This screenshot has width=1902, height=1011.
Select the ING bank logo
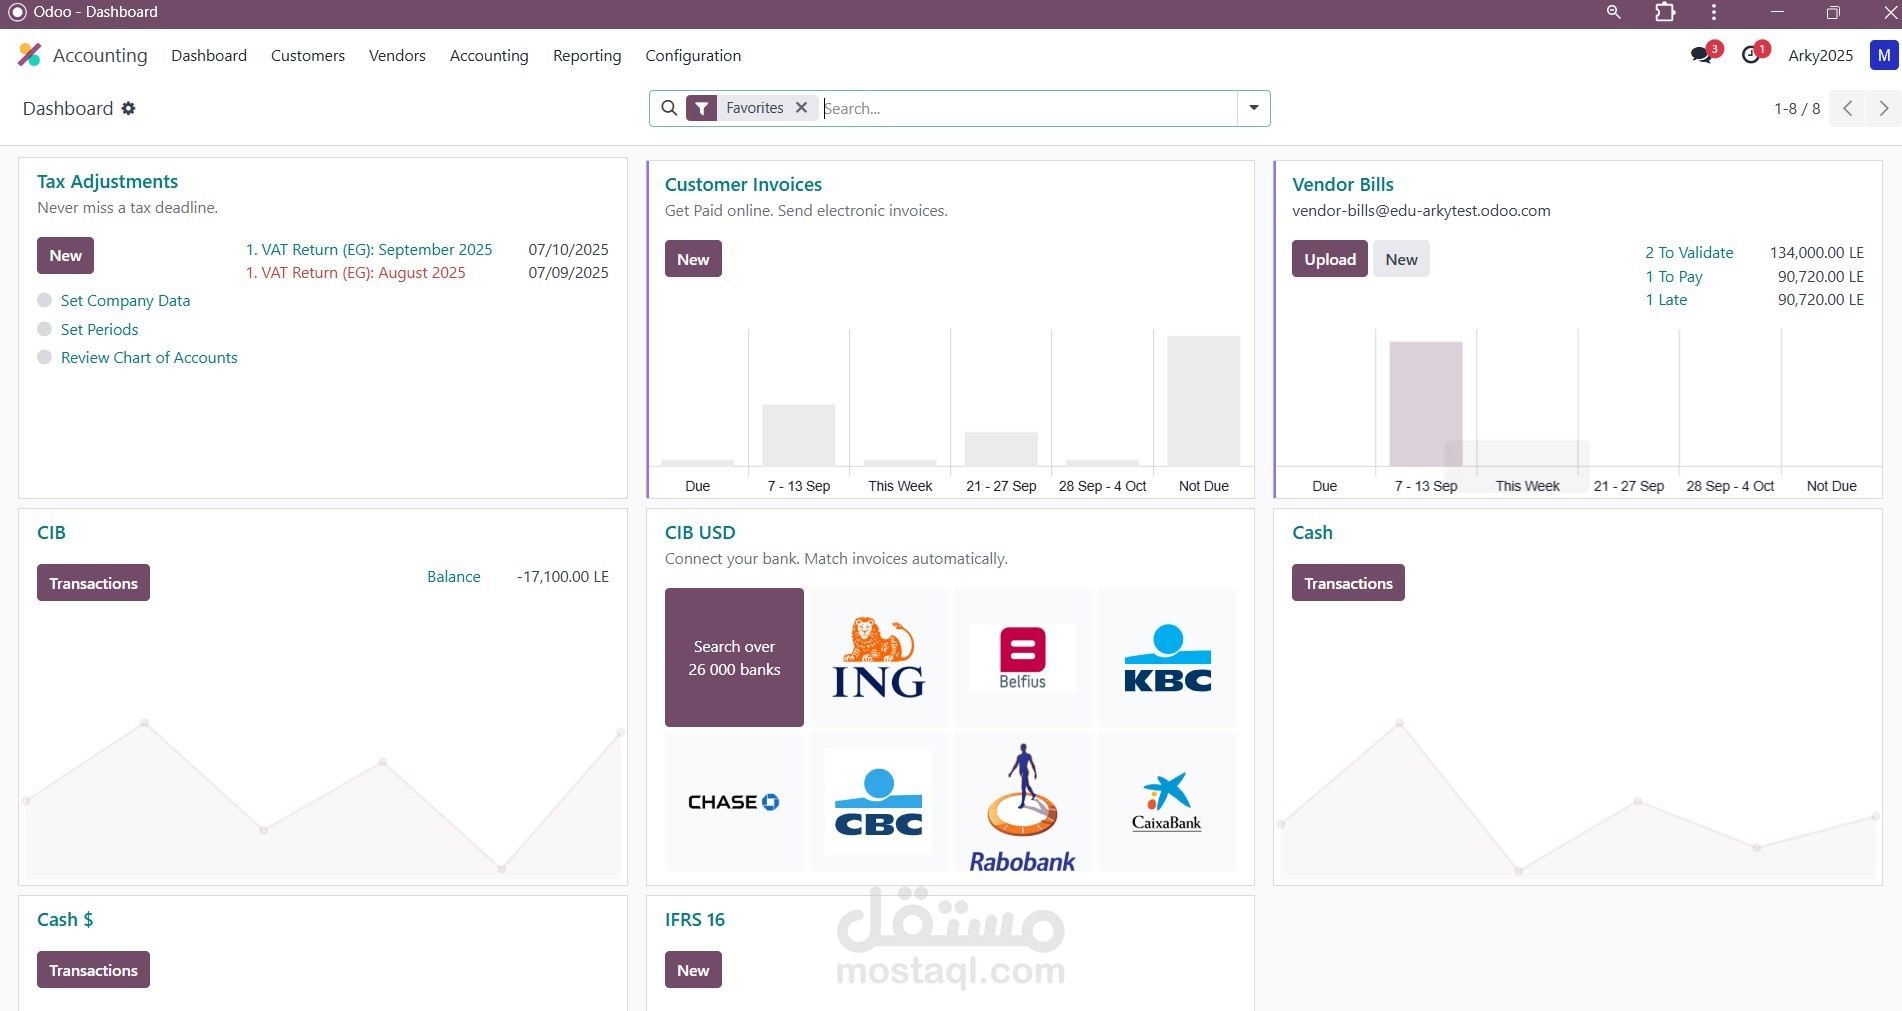tap(878, 657)
